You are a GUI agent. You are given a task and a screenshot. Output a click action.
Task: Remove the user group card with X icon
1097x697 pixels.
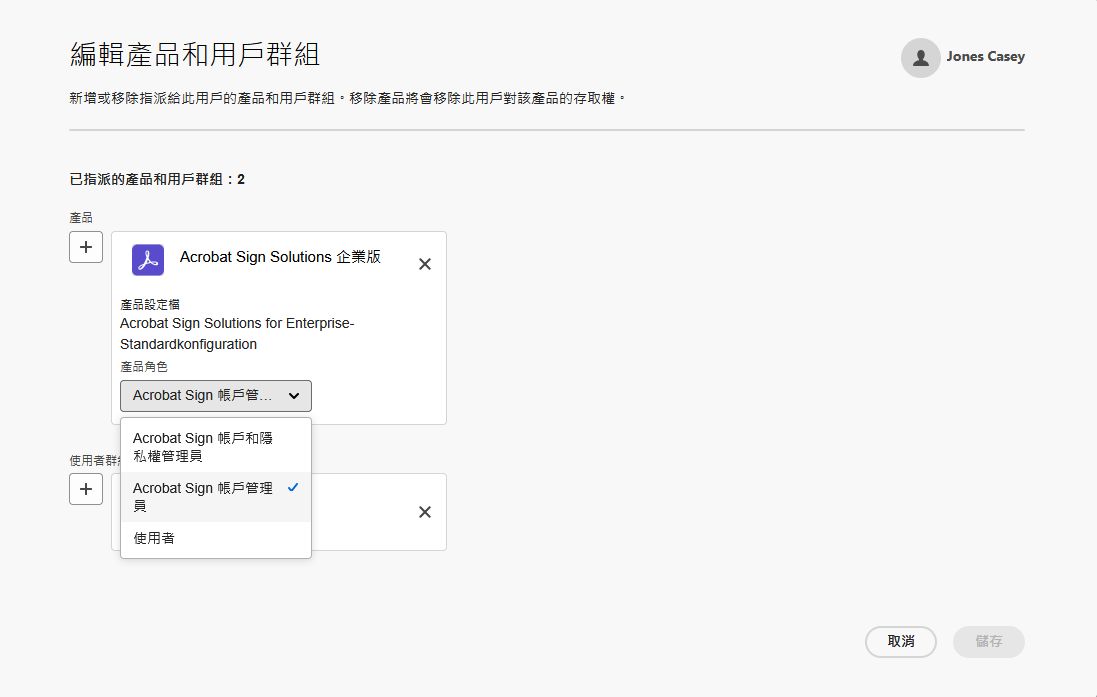425,512
